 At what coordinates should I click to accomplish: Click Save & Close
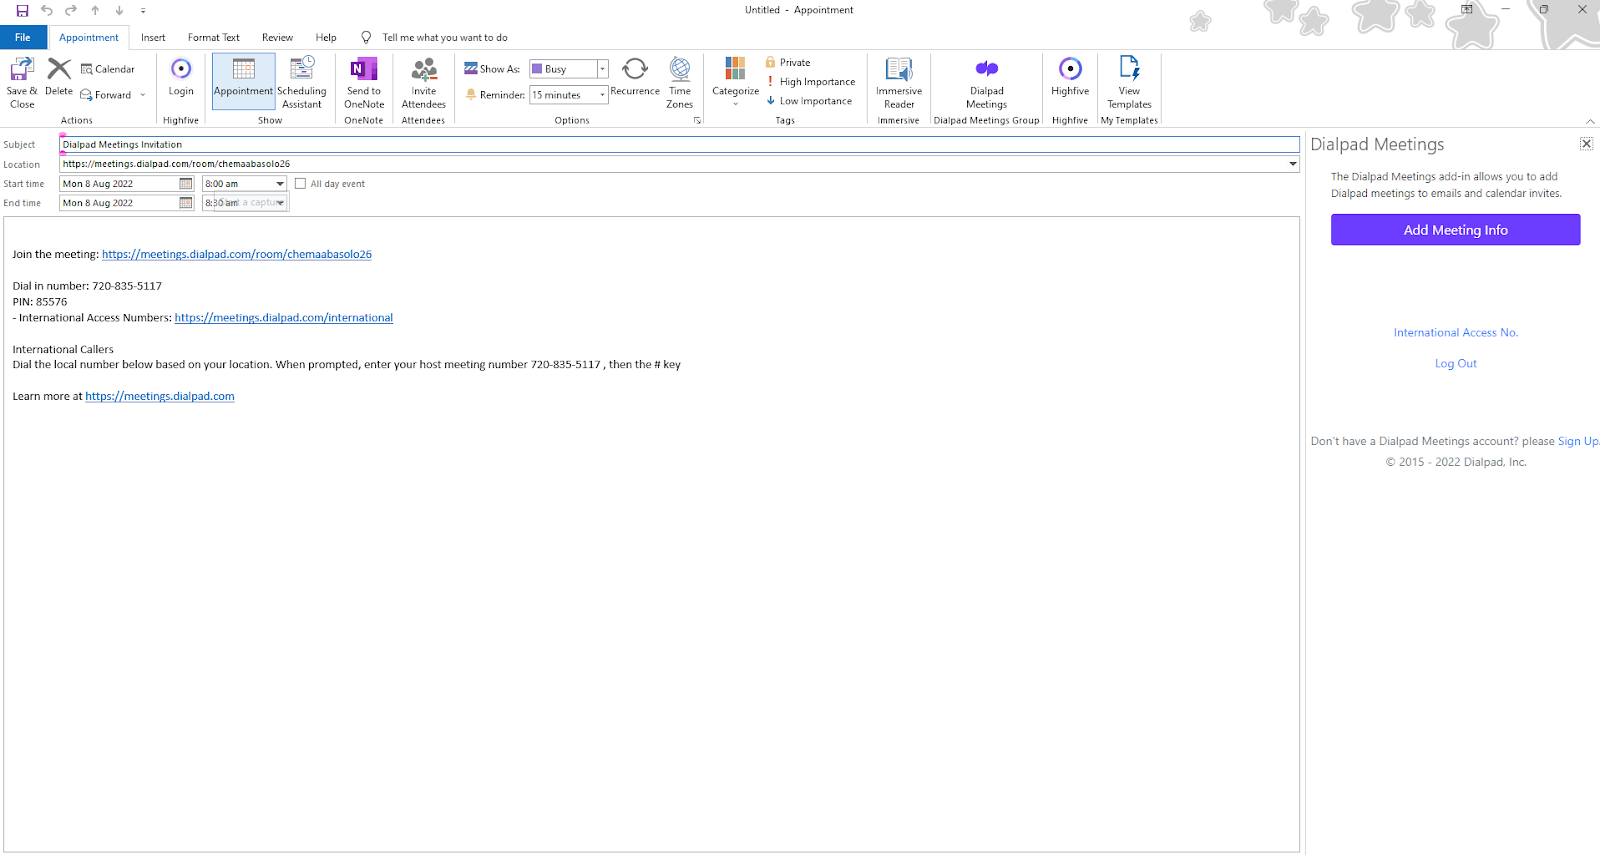tap(22, 82)
